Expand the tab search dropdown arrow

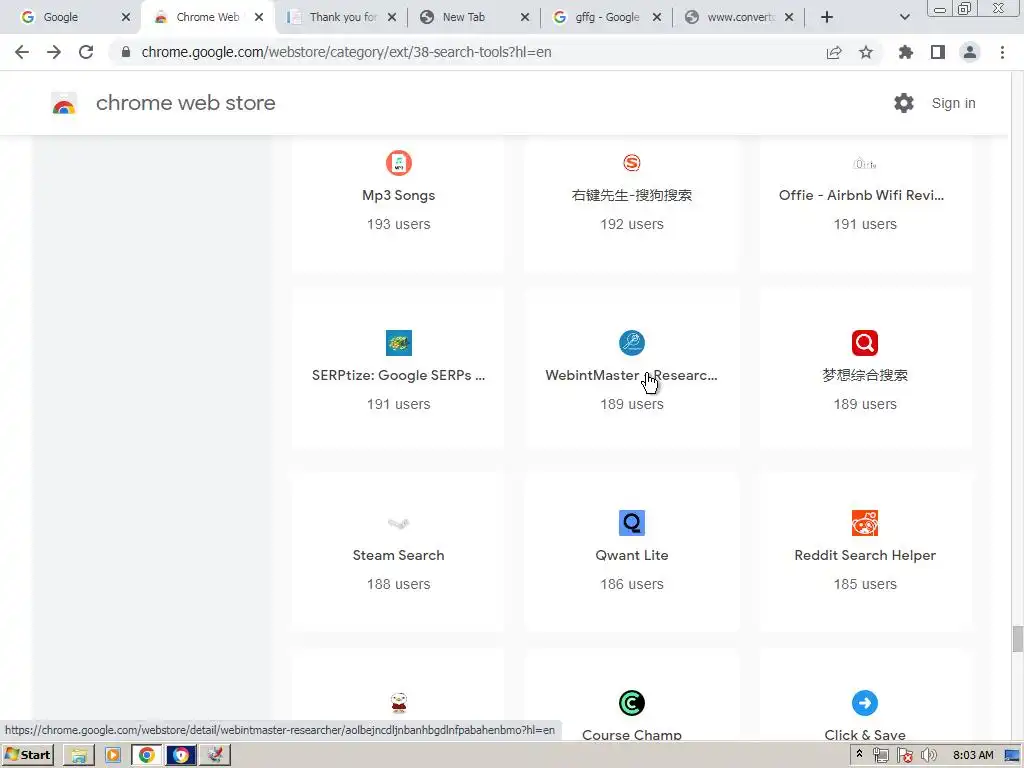point(904,17)
